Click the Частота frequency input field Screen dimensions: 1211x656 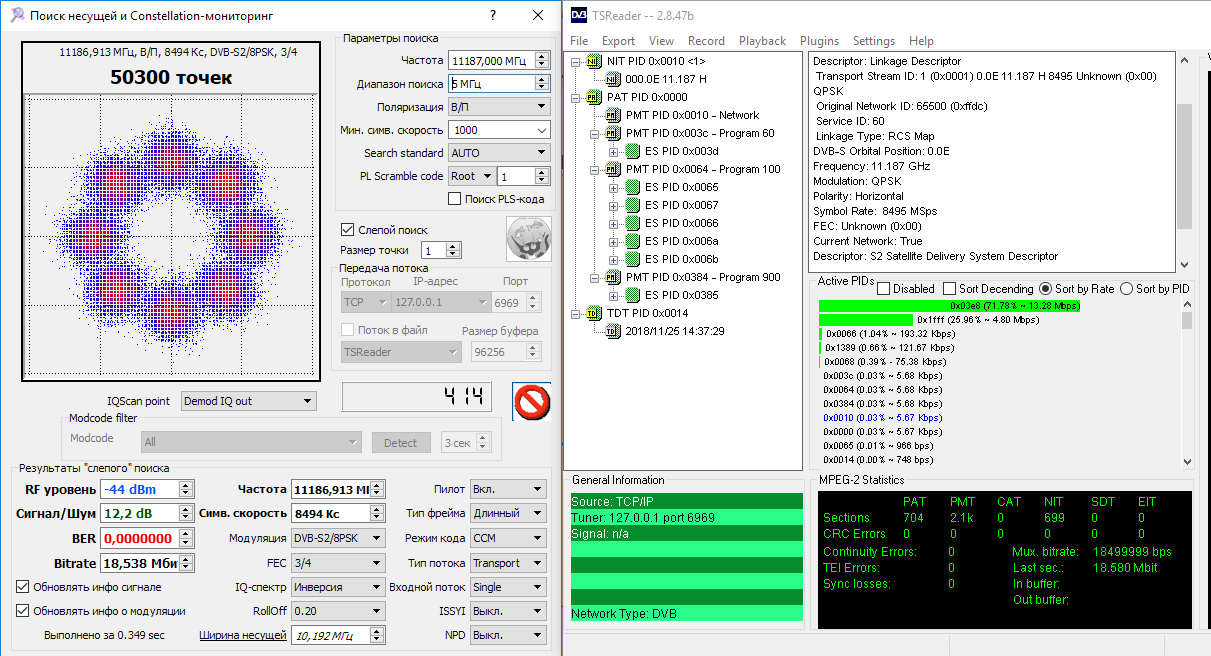(491, 60)
